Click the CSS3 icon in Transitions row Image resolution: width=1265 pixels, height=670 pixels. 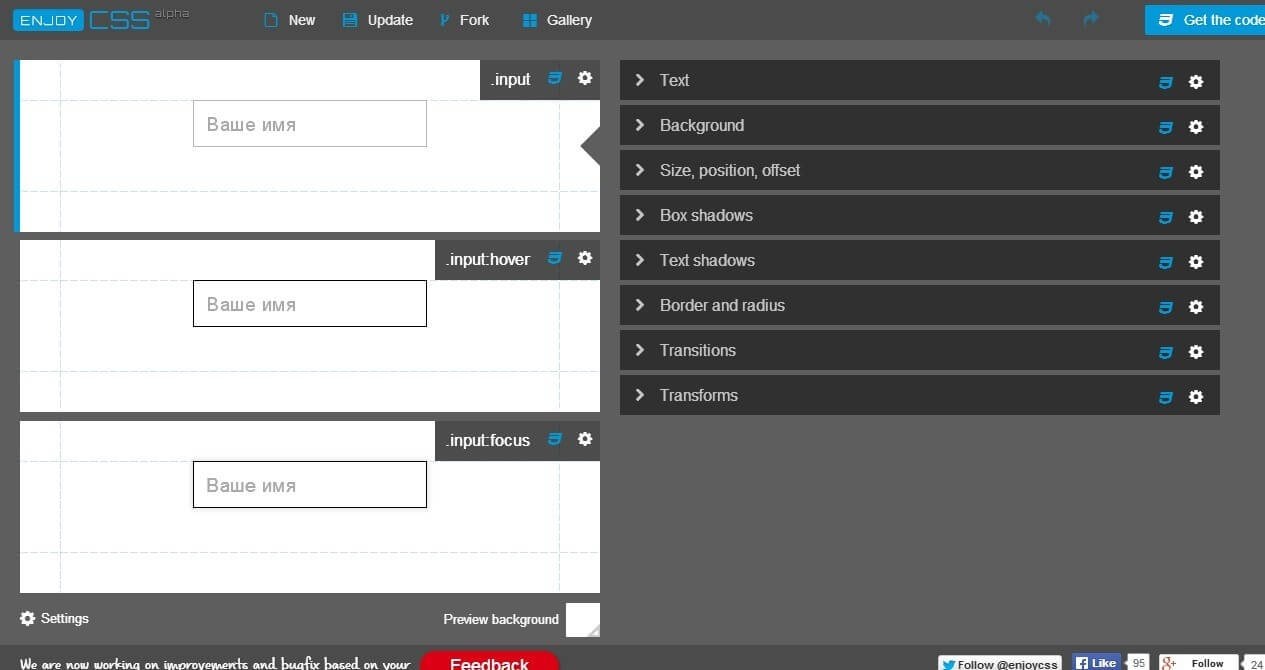1165,352
